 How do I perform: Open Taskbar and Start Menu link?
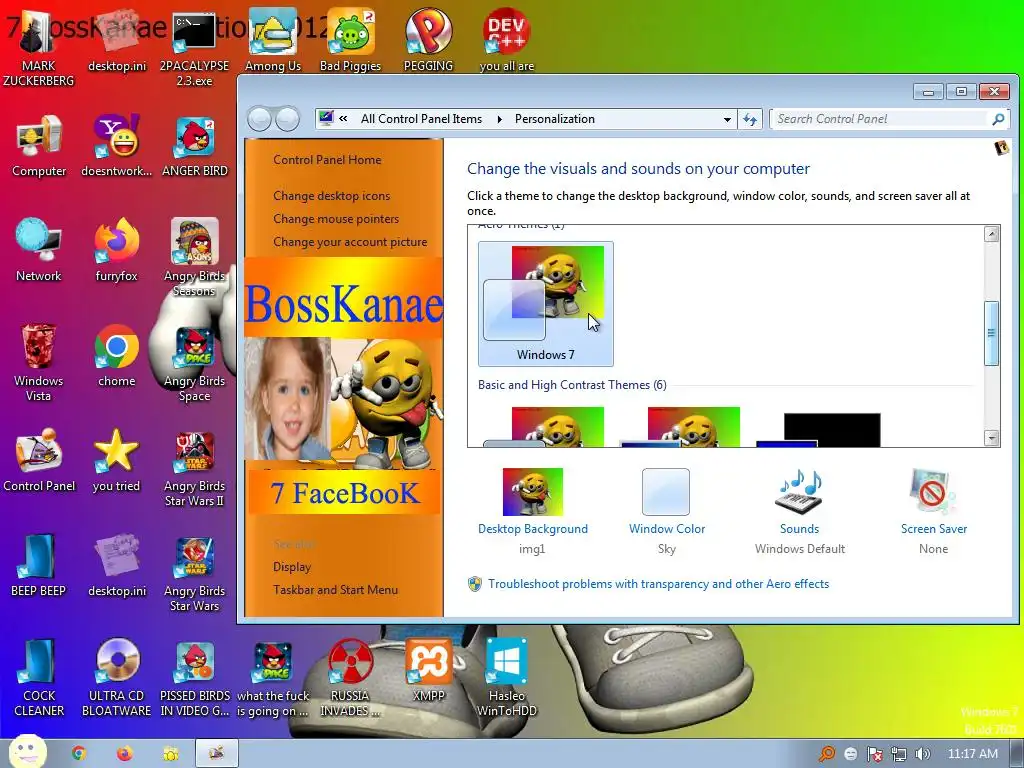(335, 590)
